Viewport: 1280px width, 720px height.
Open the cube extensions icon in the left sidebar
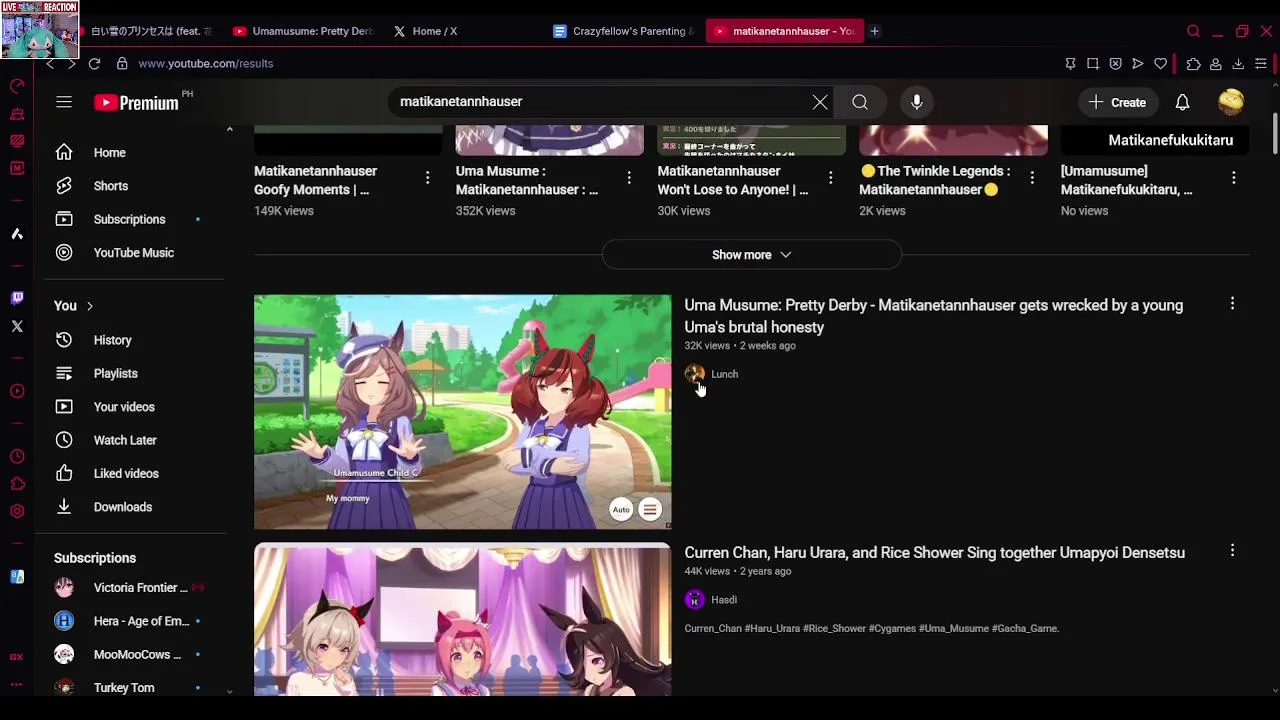point(17,484)
